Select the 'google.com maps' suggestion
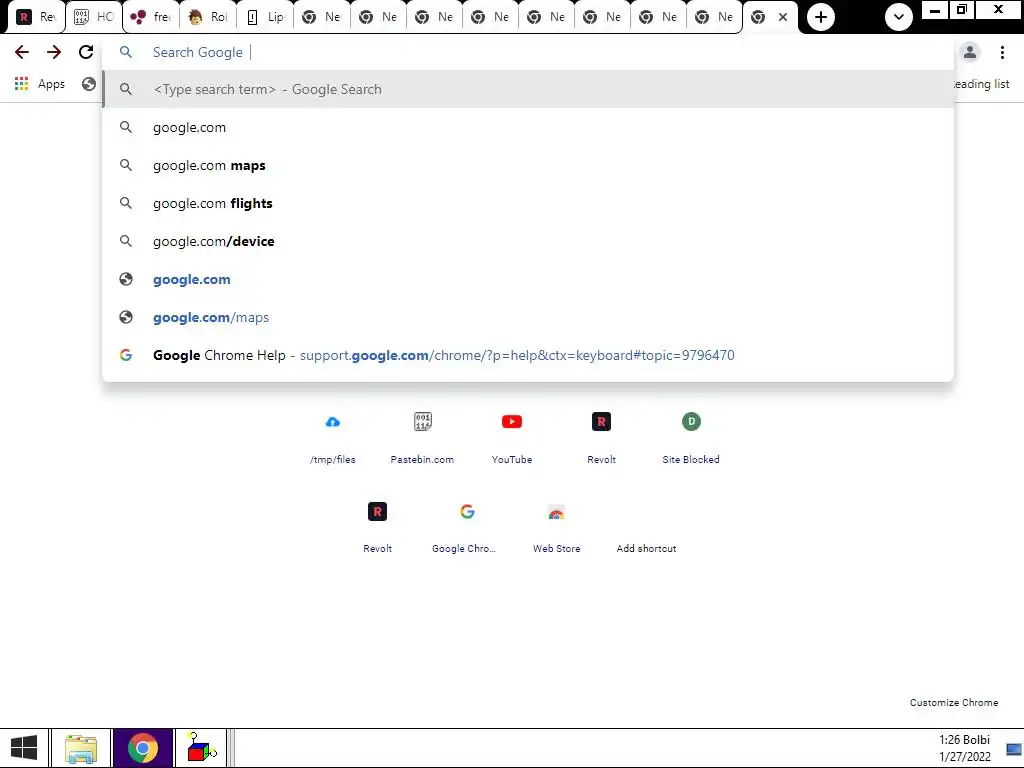This screenshot has height=768, width=1024. click(528, 165)
